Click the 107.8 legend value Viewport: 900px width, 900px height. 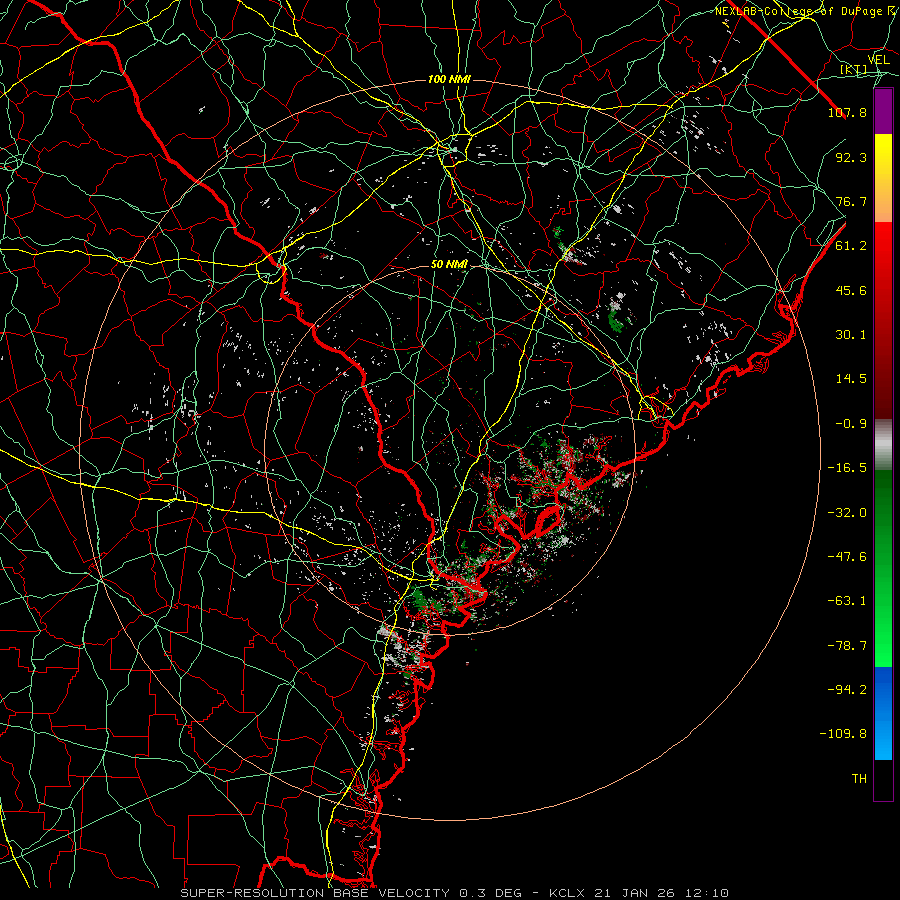click(847, 112)
